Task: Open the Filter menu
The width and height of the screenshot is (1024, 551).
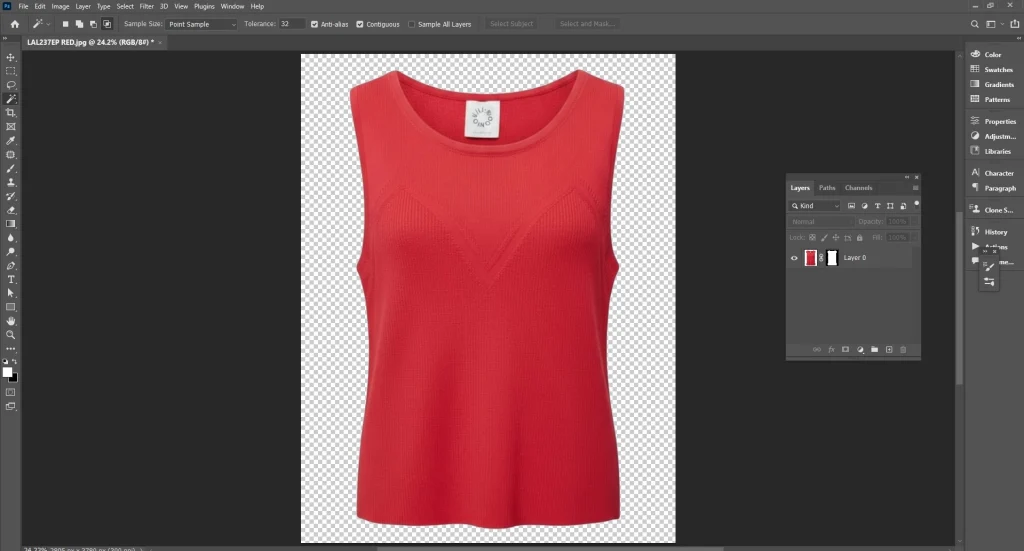Action: pyautogui.click(x=146, y=6)
